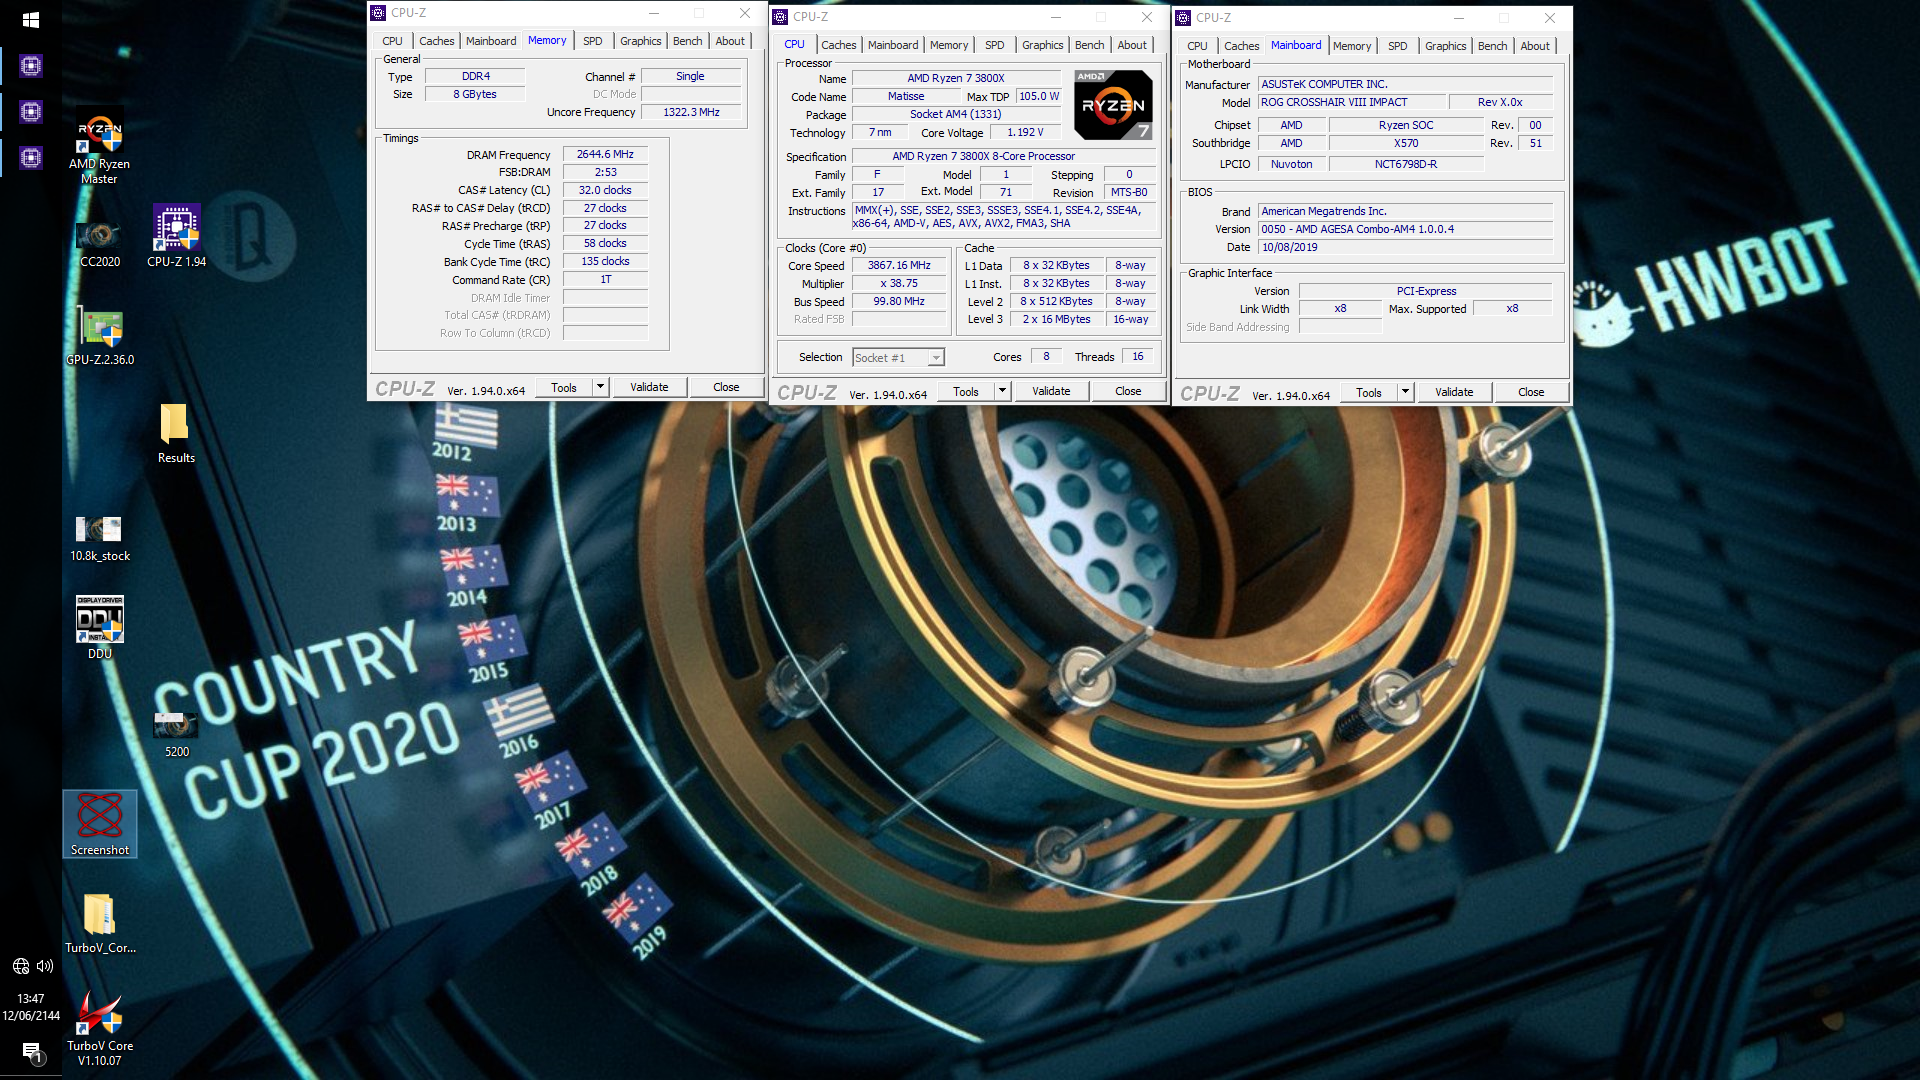The height and width of the screenshot is (1080, 1920).
Task: Switch to CPU tab in Memory window
Action: pyautogui.click(x=392, y=41)
